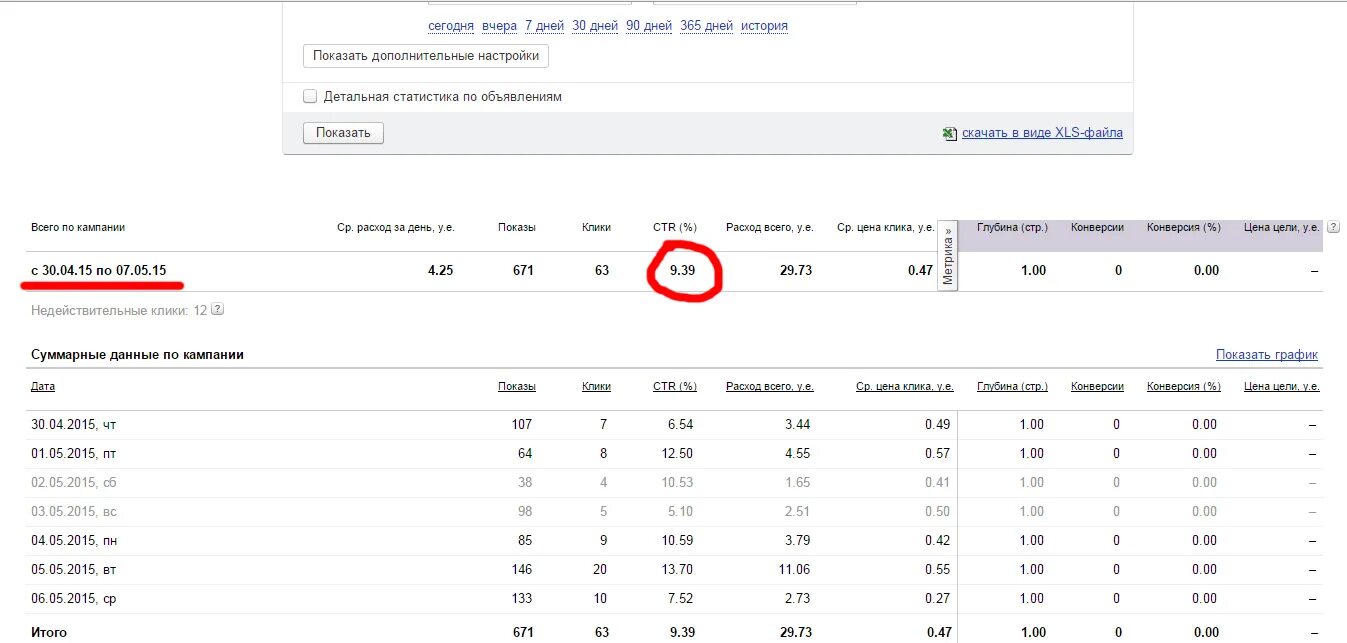Sort the daily table by Глубина (стр.)

(1012, 386)
